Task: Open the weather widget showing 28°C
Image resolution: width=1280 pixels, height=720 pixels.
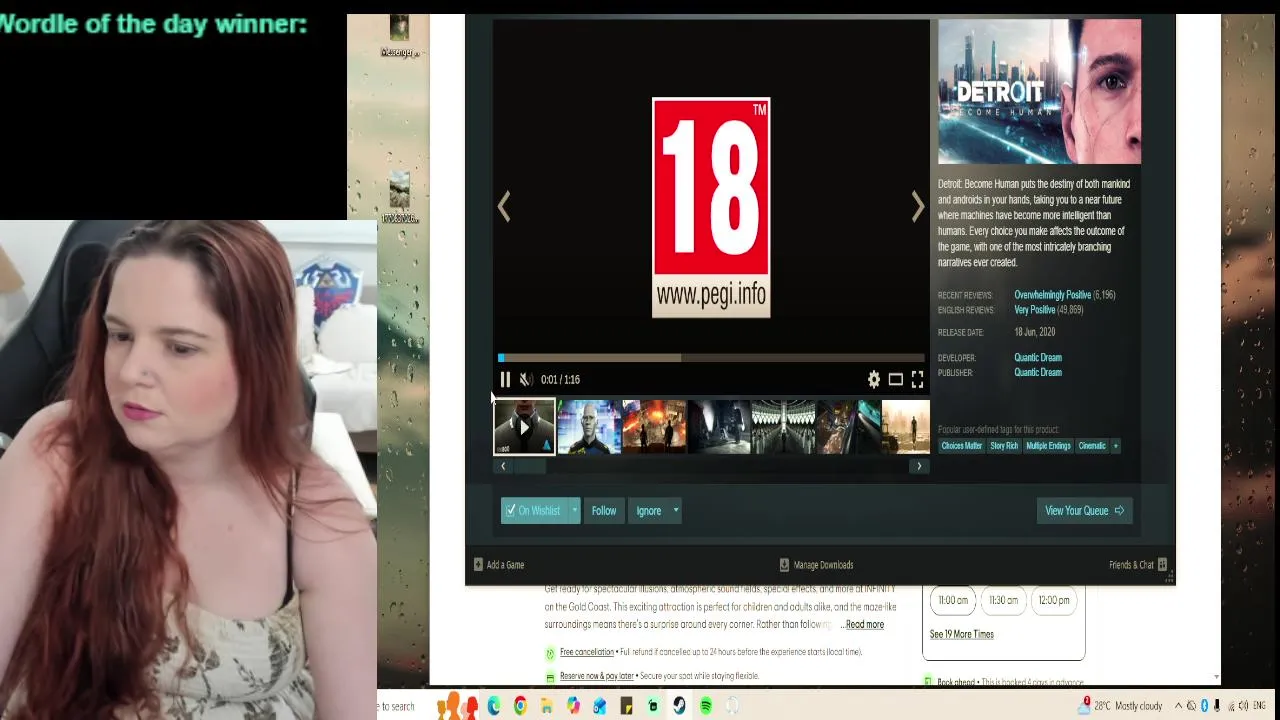Action: point(1121,706)
